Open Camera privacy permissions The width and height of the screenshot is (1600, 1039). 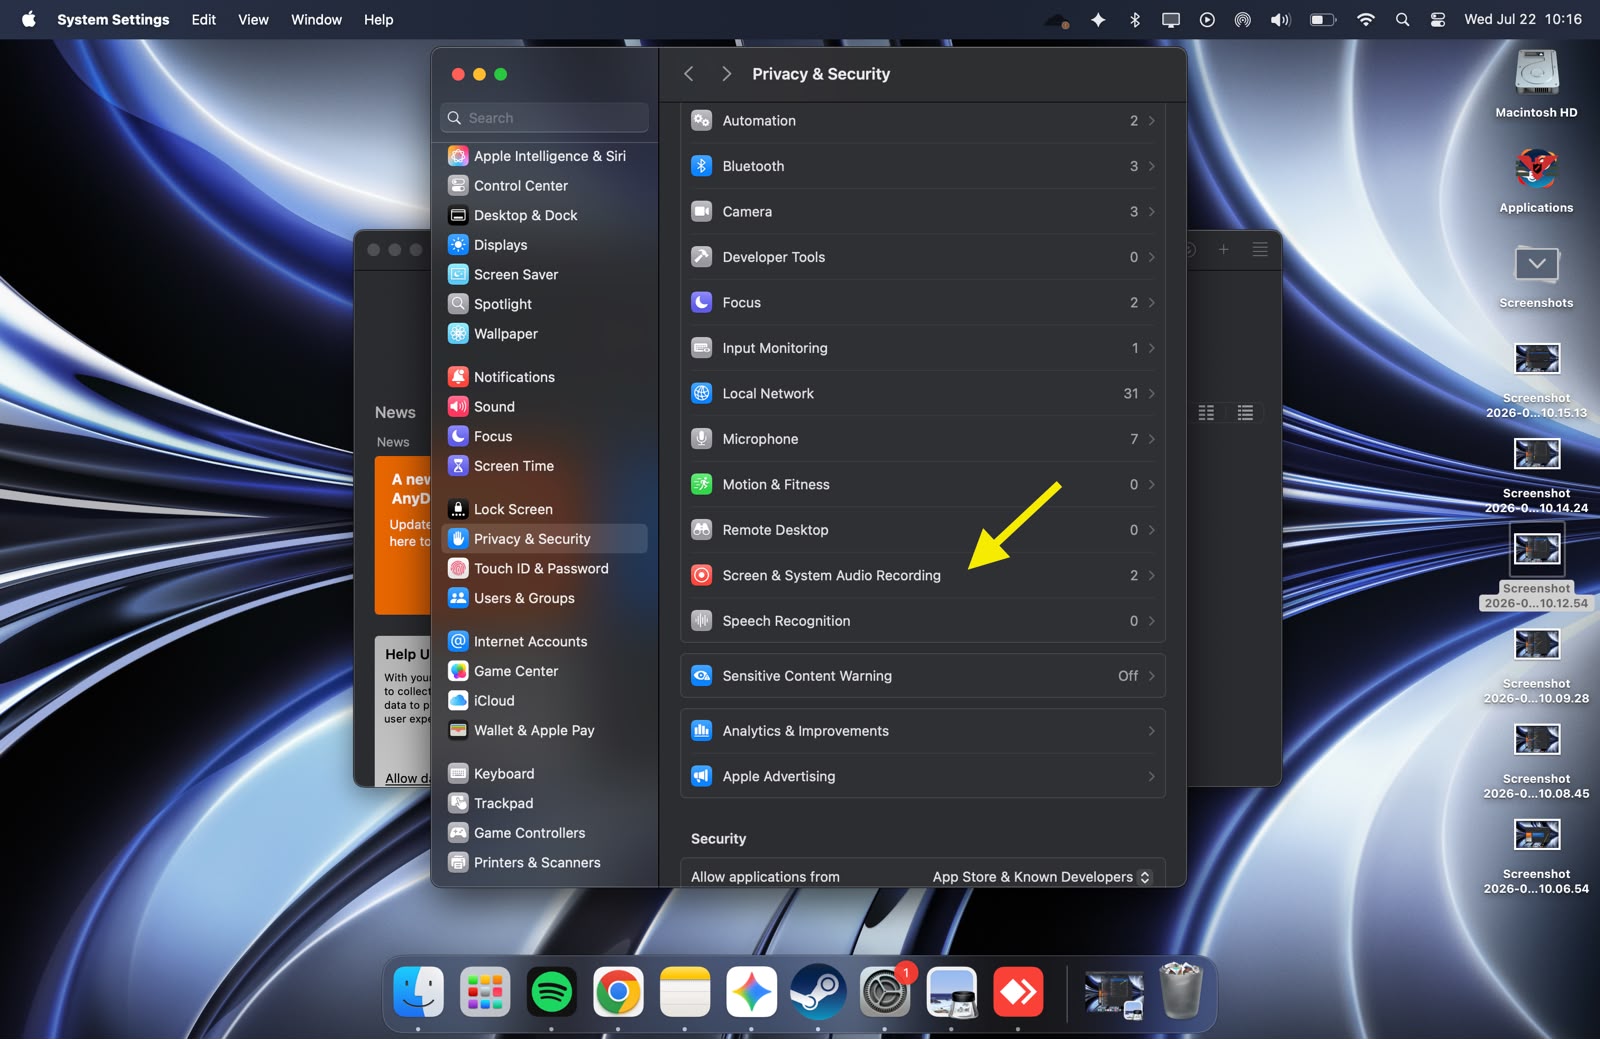point(923,212)
